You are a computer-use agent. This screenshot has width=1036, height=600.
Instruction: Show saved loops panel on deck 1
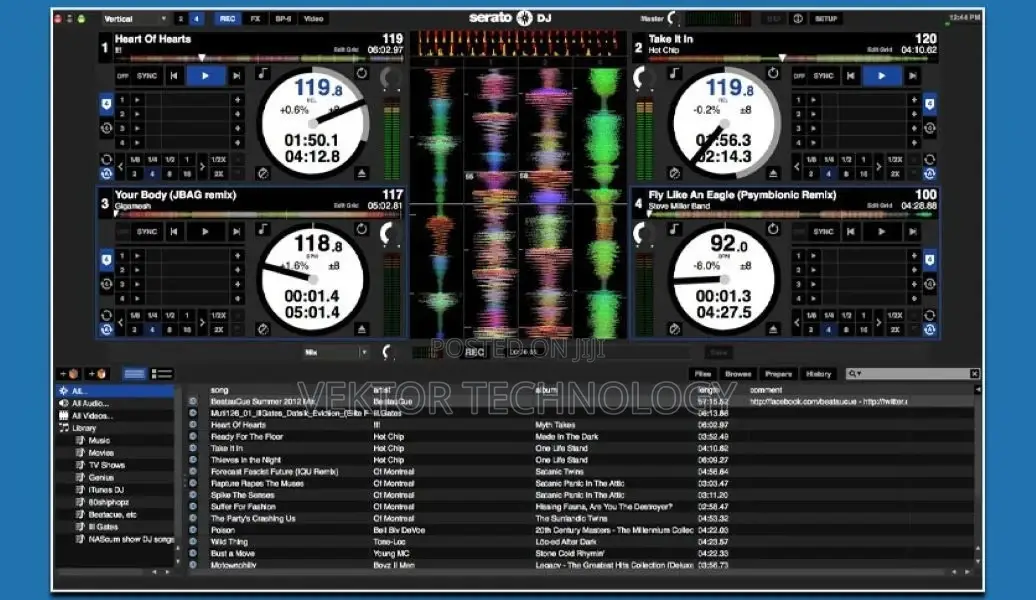106,128
